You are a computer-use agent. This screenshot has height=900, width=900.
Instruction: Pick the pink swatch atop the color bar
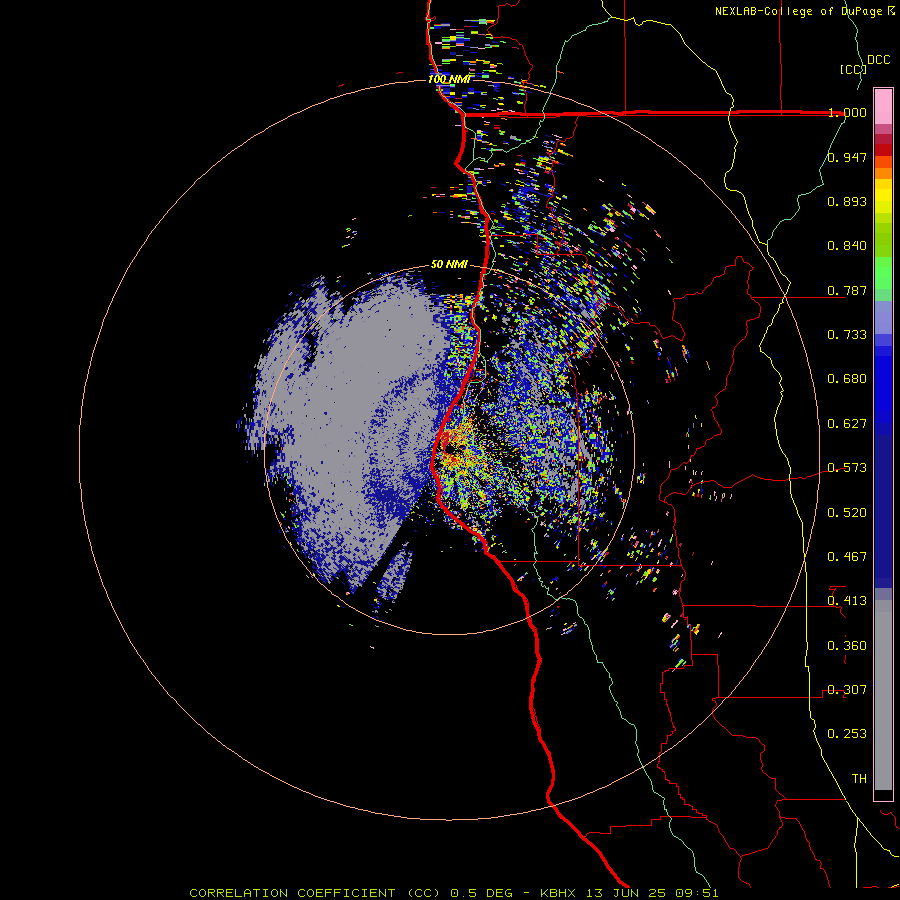(x=883, y=106)
